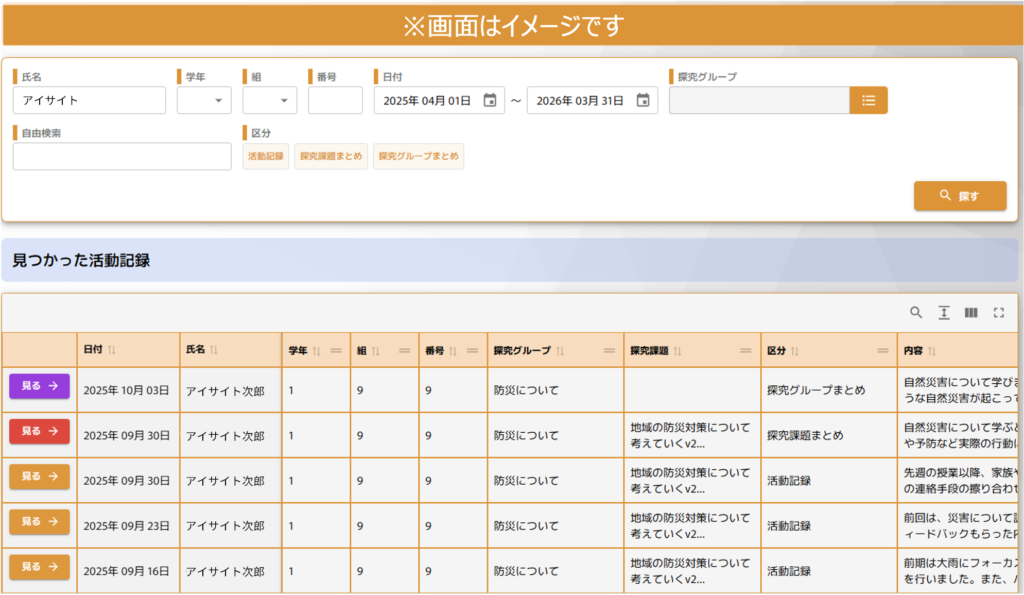This screenshot has height=595, width=1024.
Task: Toggle full screen table view
Action: pyautogui.click(x=998, y=313)
